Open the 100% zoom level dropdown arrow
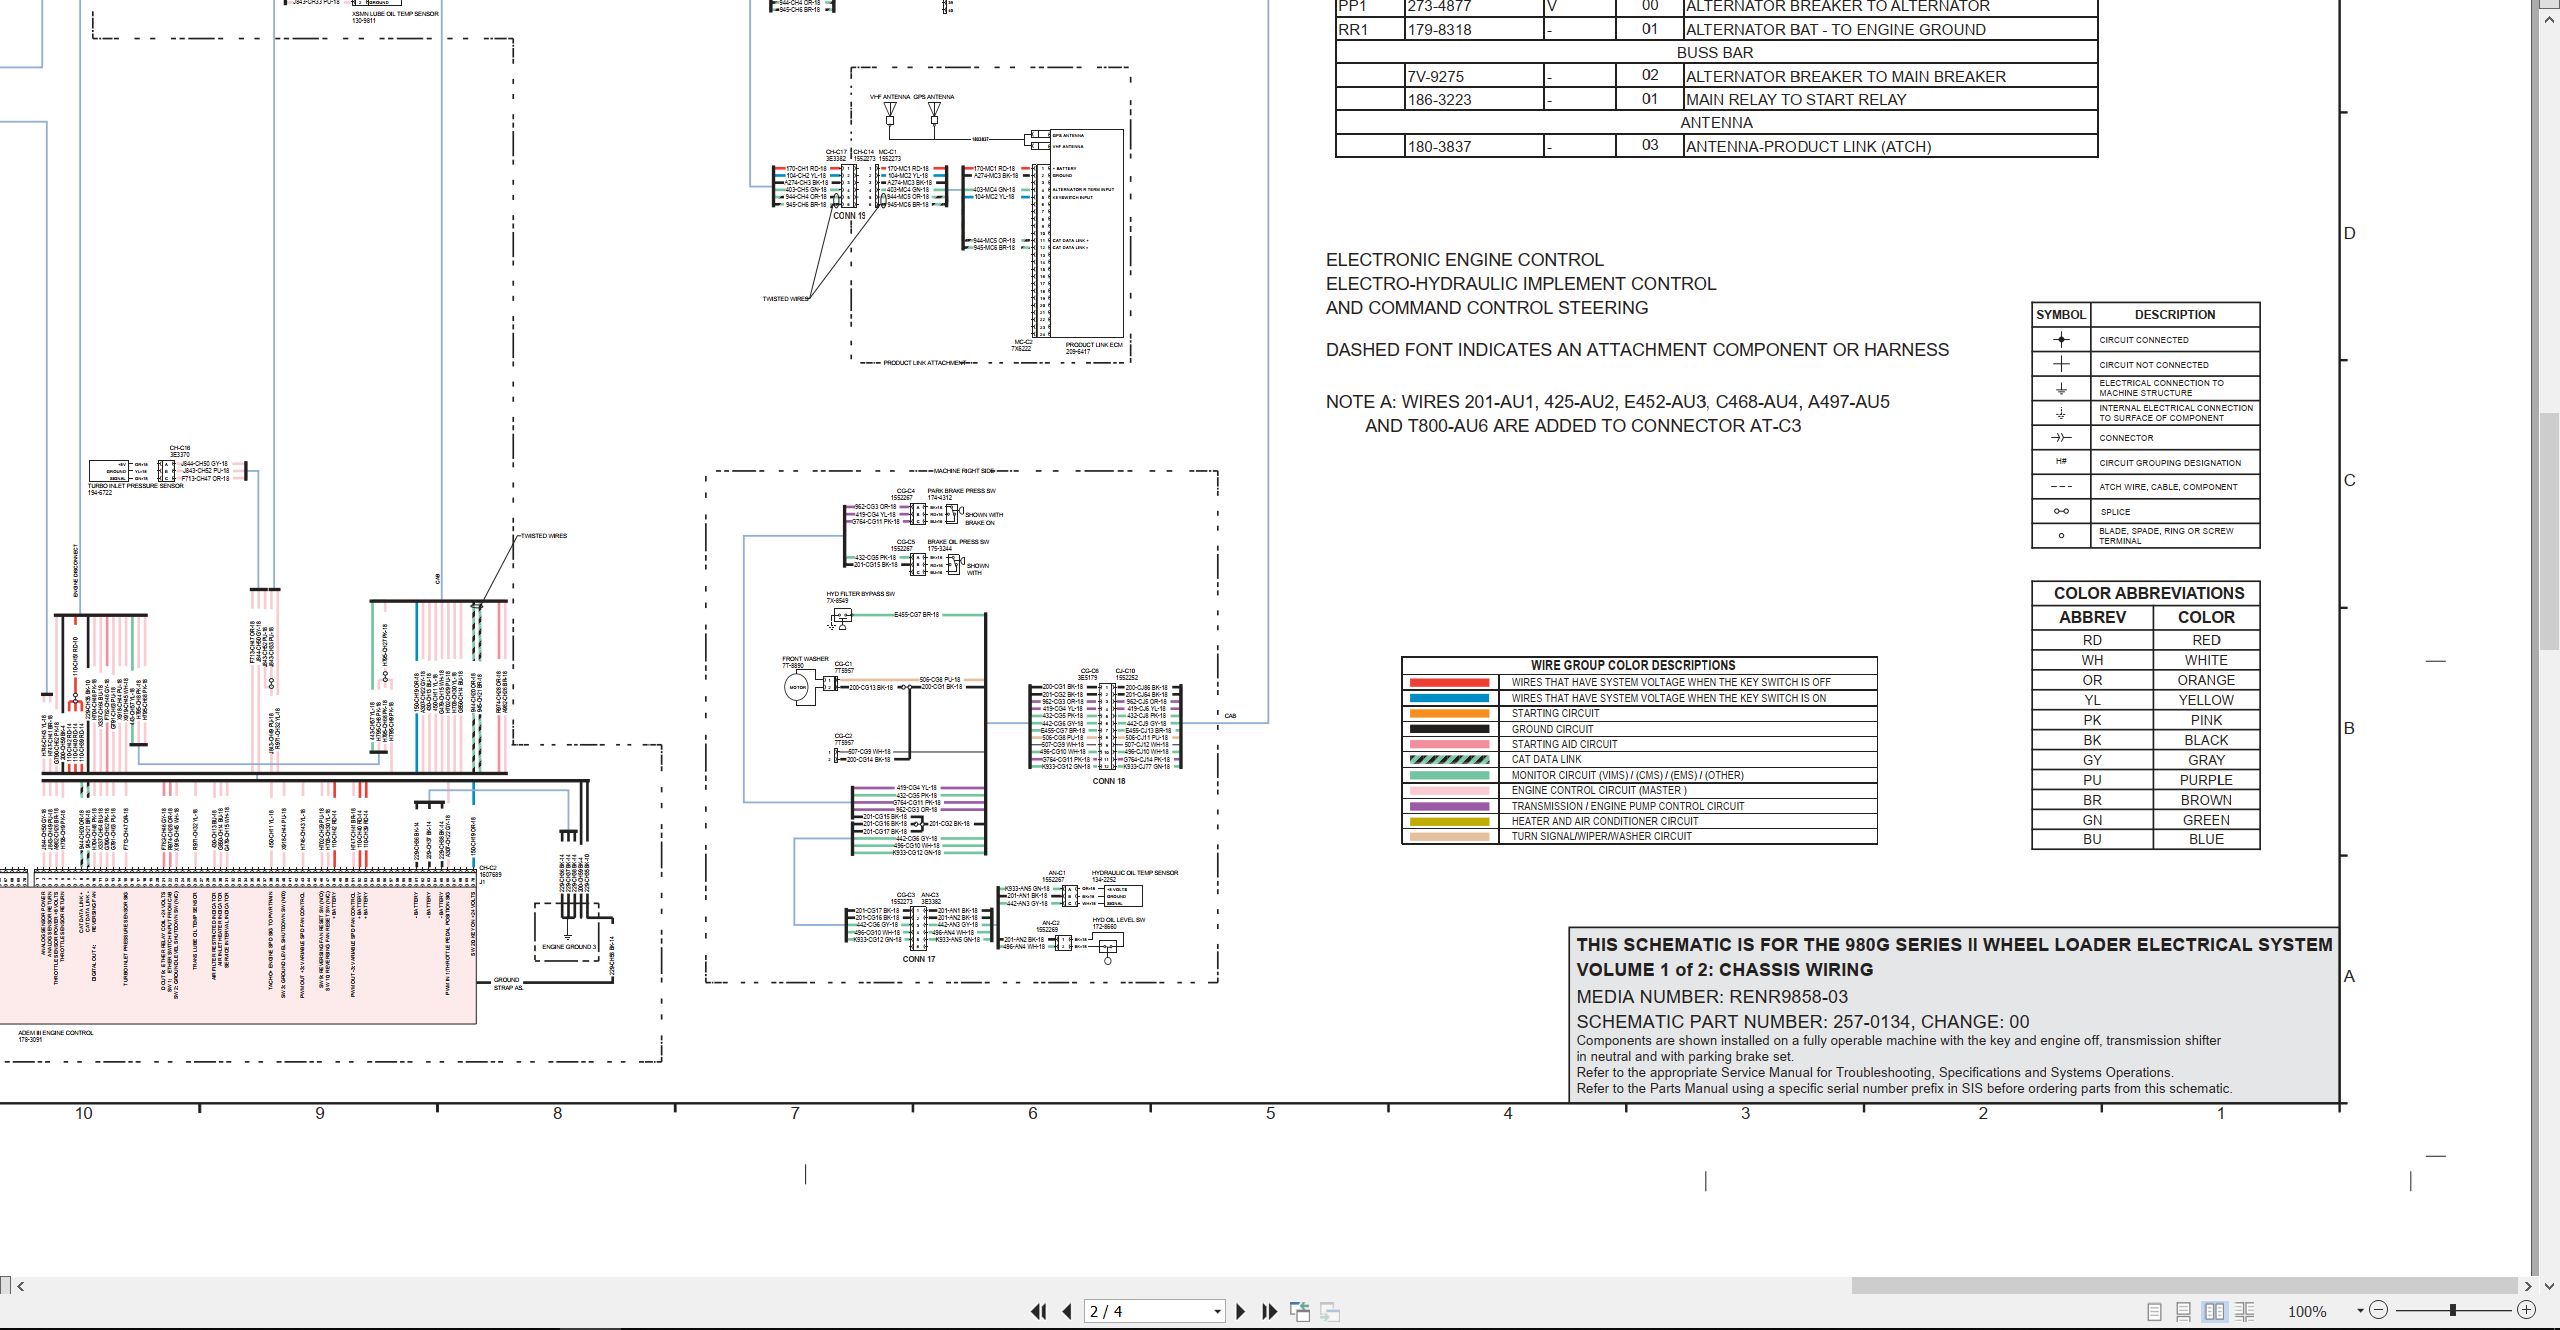 [x=2360, y=1310]
